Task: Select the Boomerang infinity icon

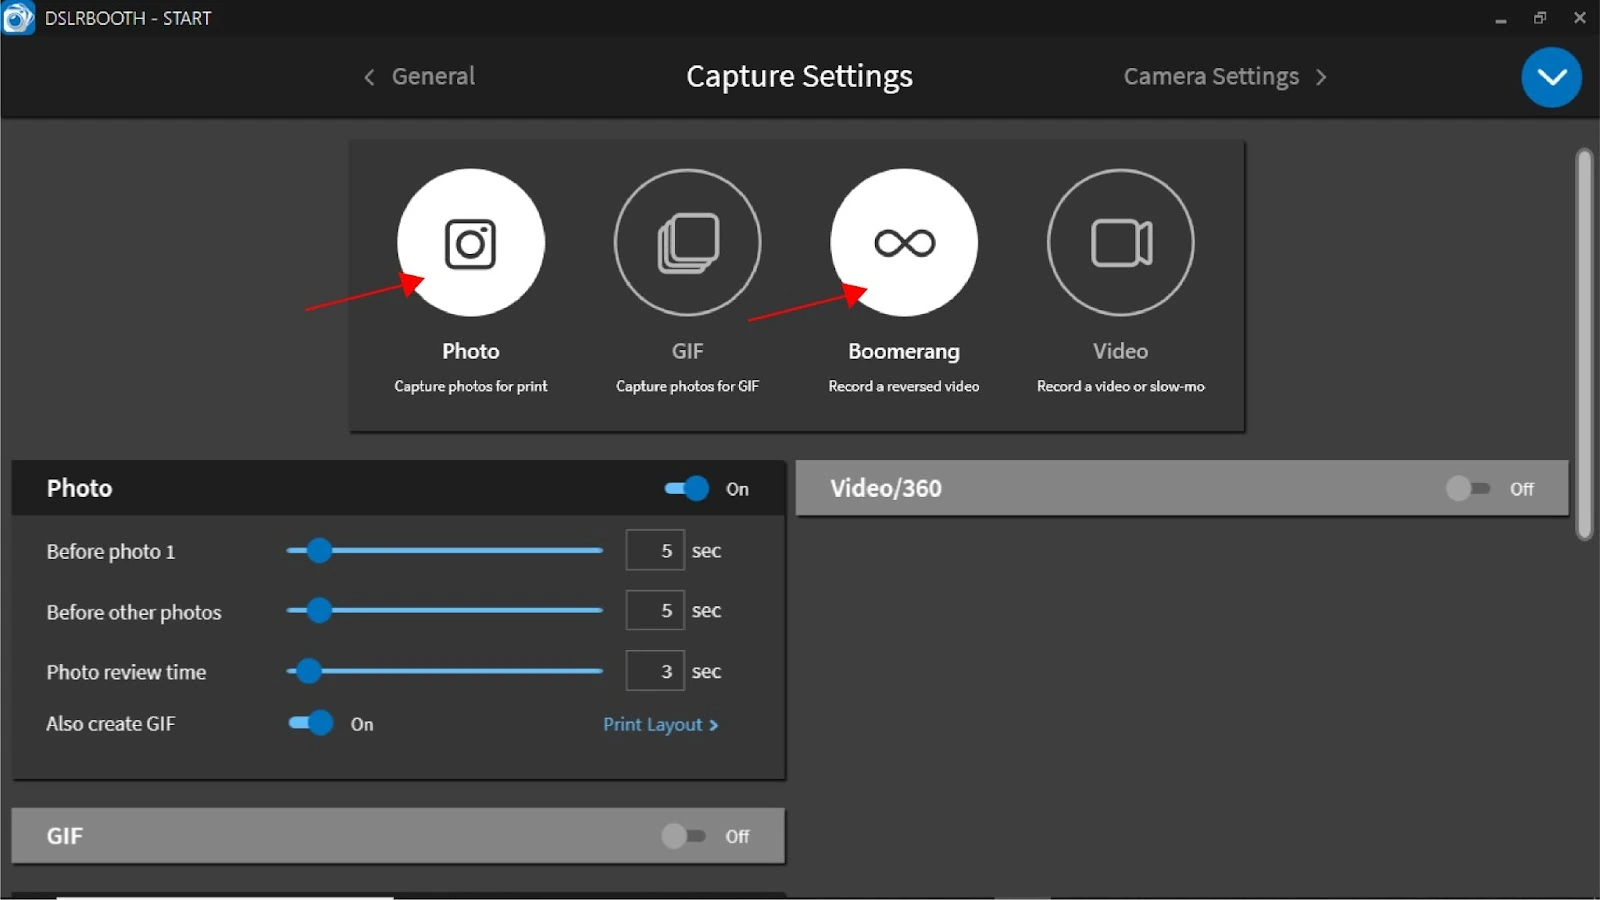Action: [x=904, y=243]
